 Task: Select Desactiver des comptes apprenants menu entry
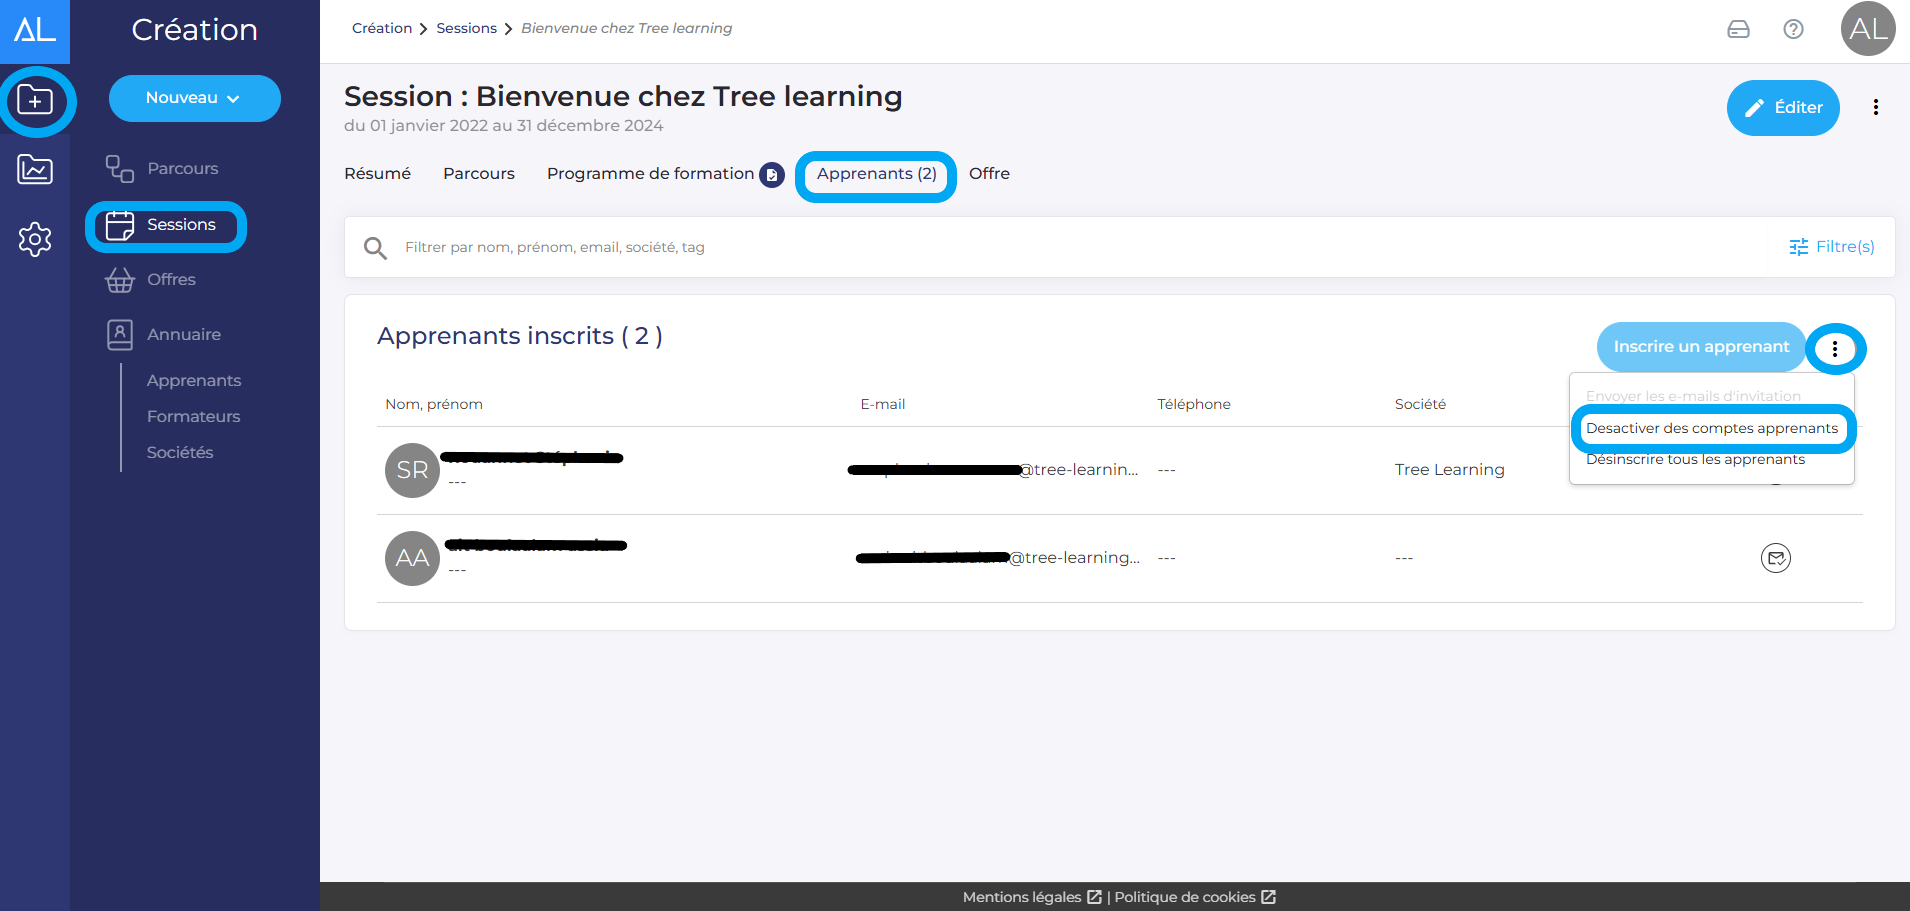(x=1711, y=428)
